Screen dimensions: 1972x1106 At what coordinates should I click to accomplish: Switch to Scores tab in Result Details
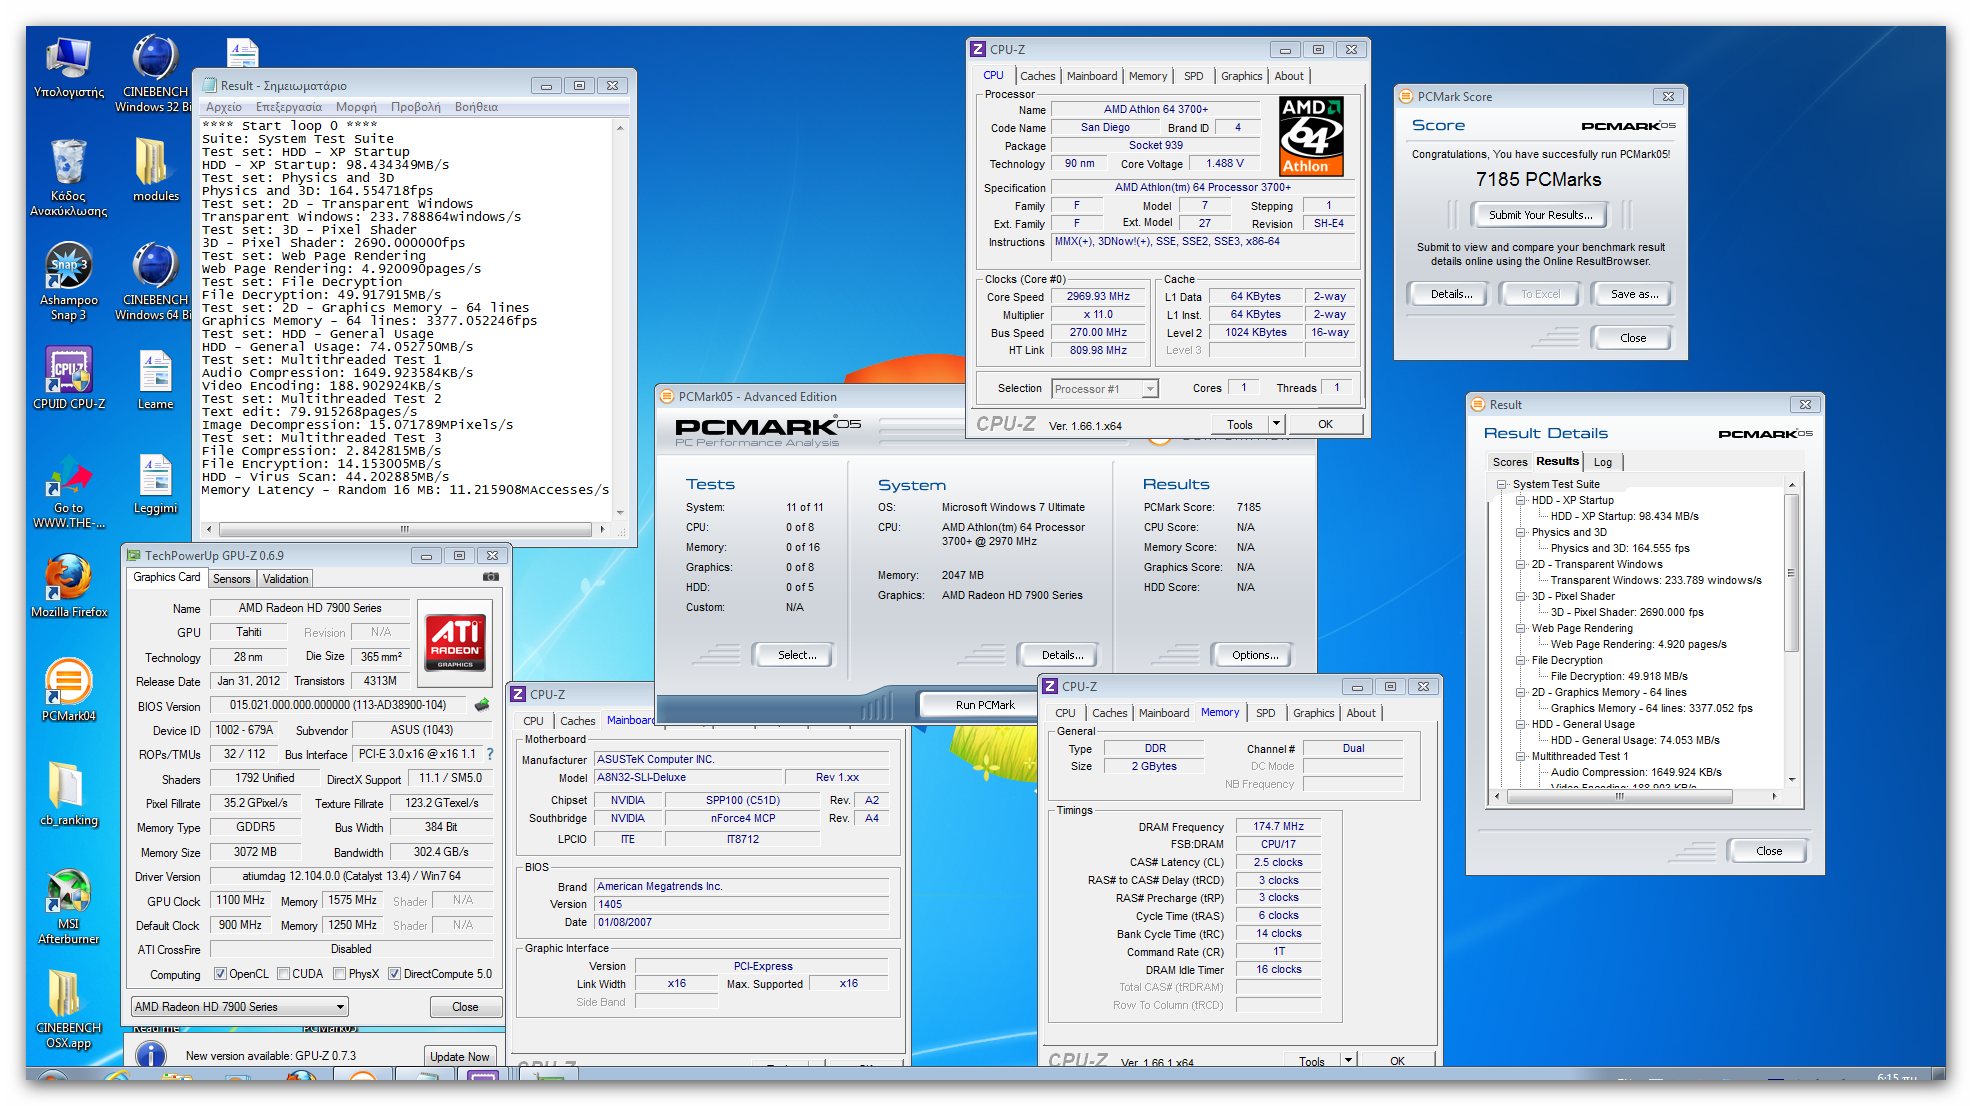(1510, 462)
